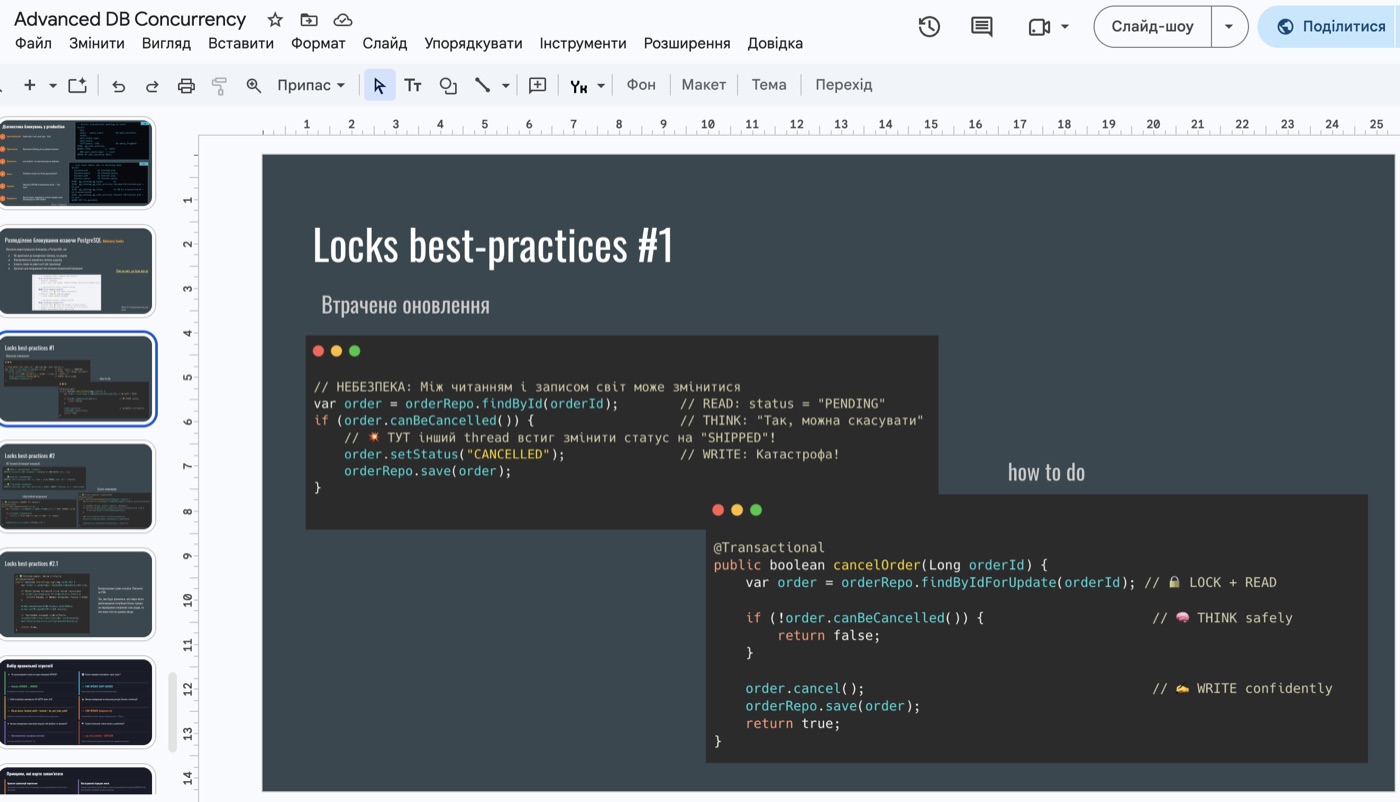Click the Undo arrow

[x=118, y=86]
